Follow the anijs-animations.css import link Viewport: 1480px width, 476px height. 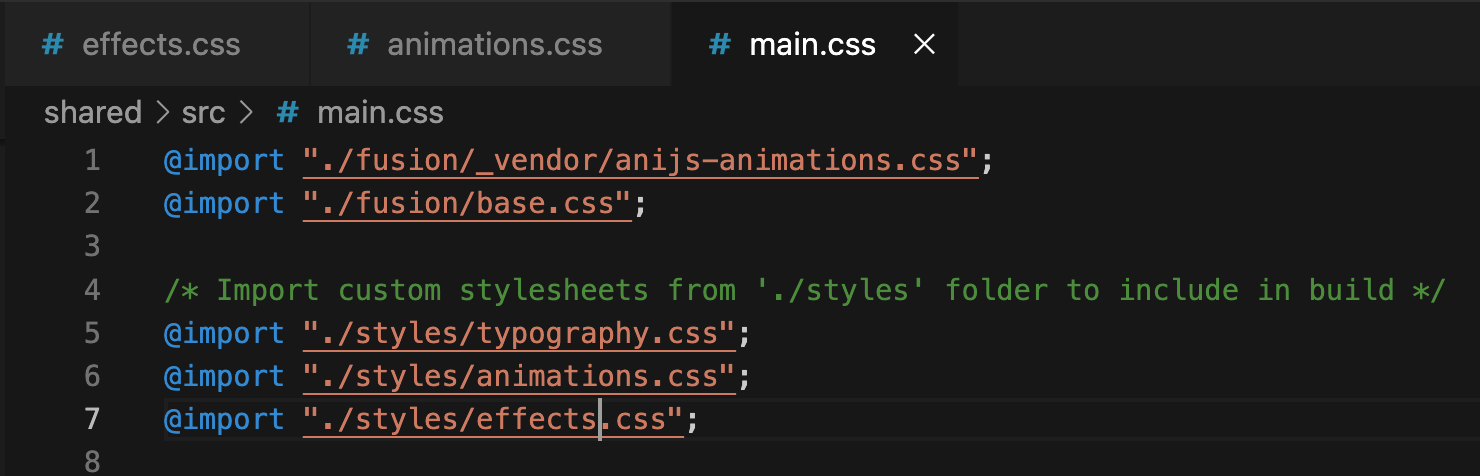[640, 160]
